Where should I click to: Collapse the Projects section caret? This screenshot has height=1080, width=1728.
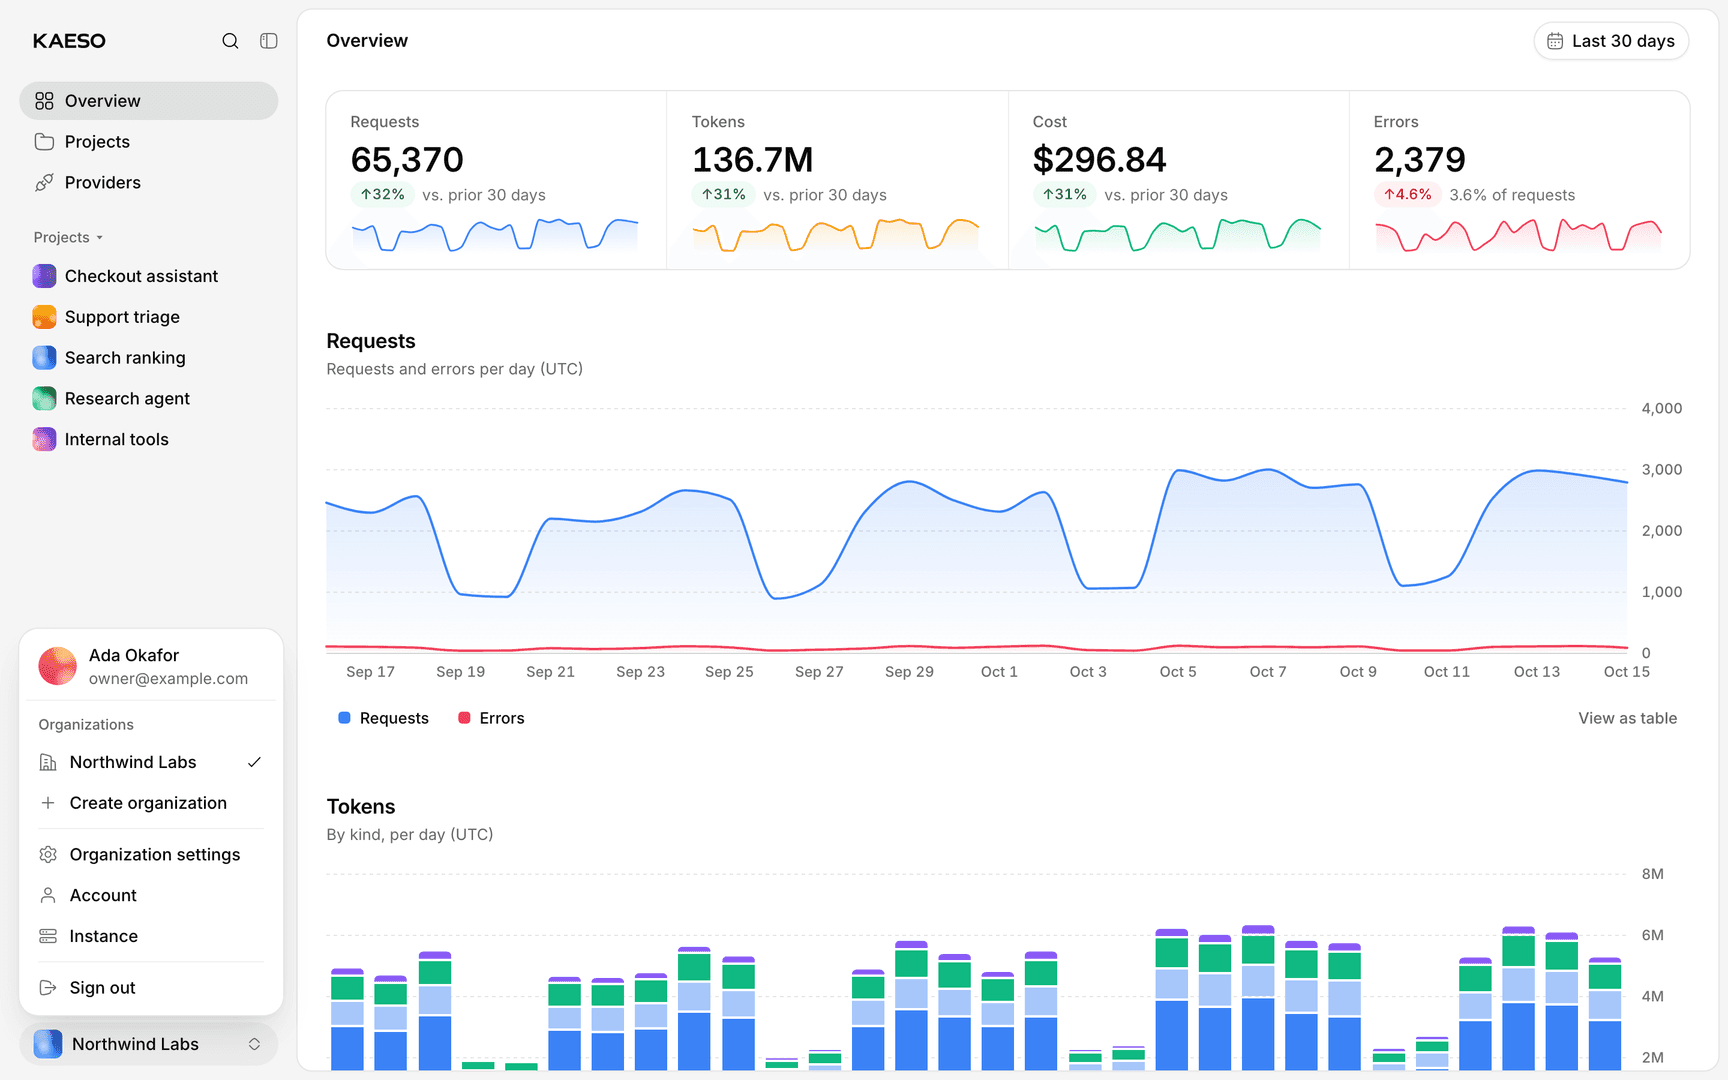(x=100, y=238)
